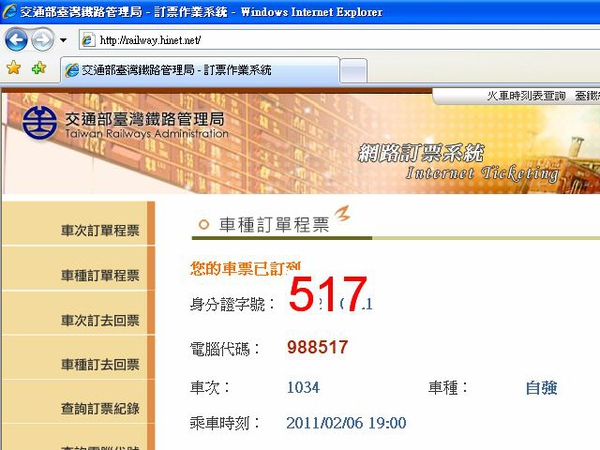Open the 火車時刻表查詢 link
This screenshot has height=450, width=600.
526,96
